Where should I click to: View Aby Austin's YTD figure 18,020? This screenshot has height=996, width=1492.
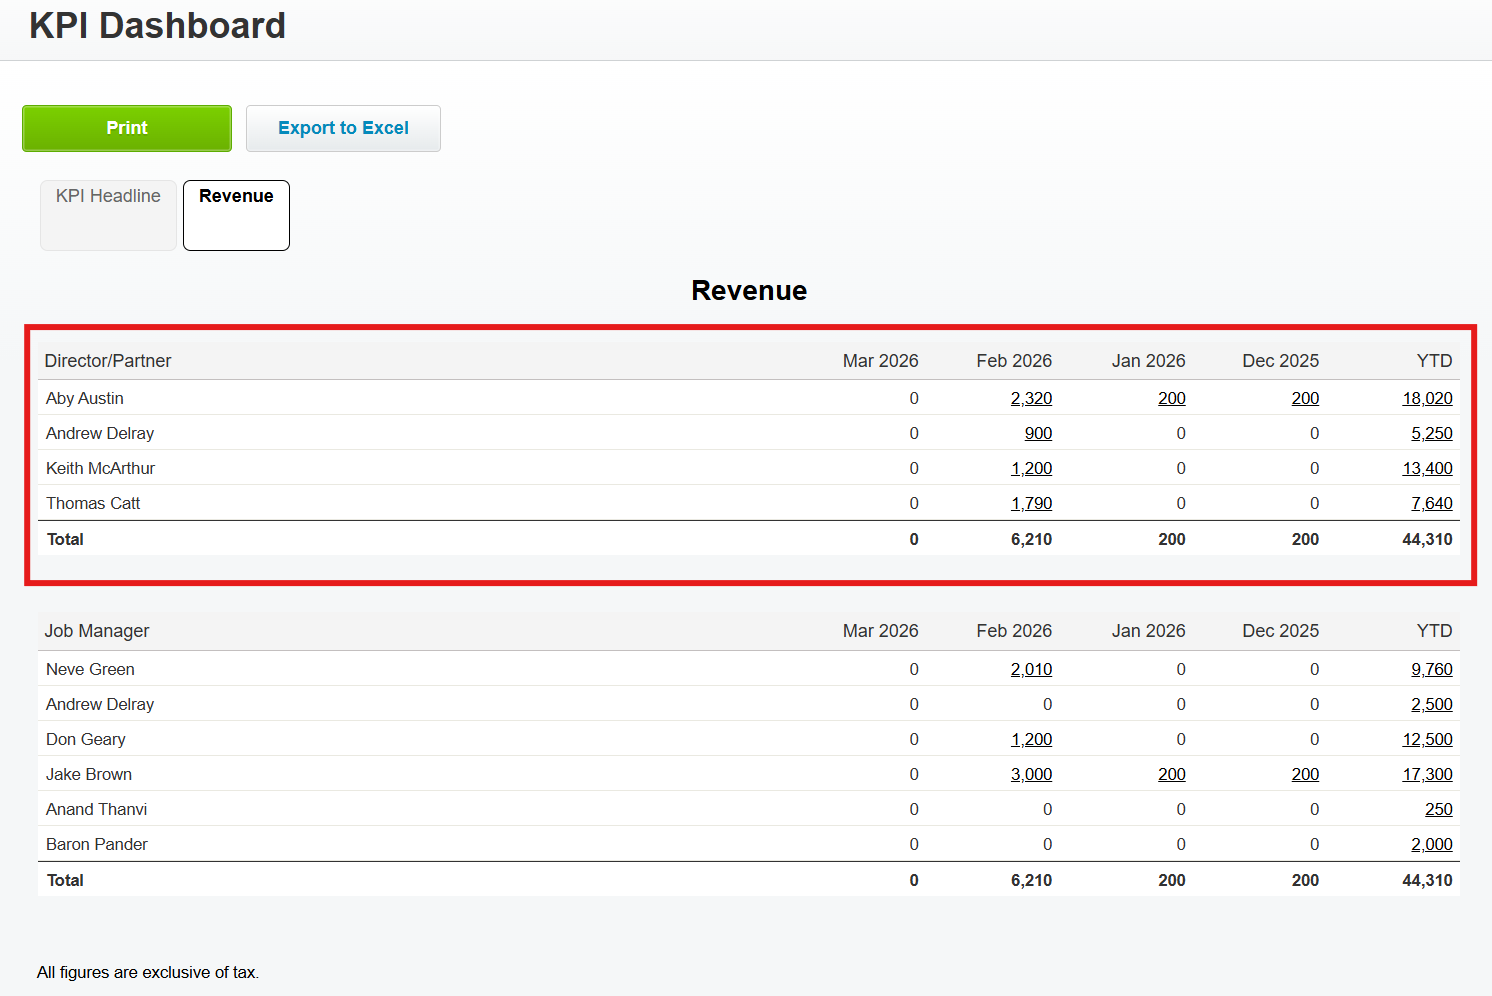tap(1427, 398)
